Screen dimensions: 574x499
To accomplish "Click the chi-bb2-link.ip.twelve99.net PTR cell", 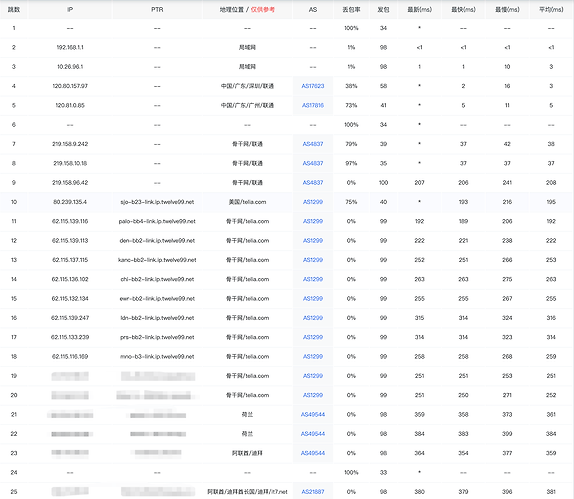I will tap(157, 279).
